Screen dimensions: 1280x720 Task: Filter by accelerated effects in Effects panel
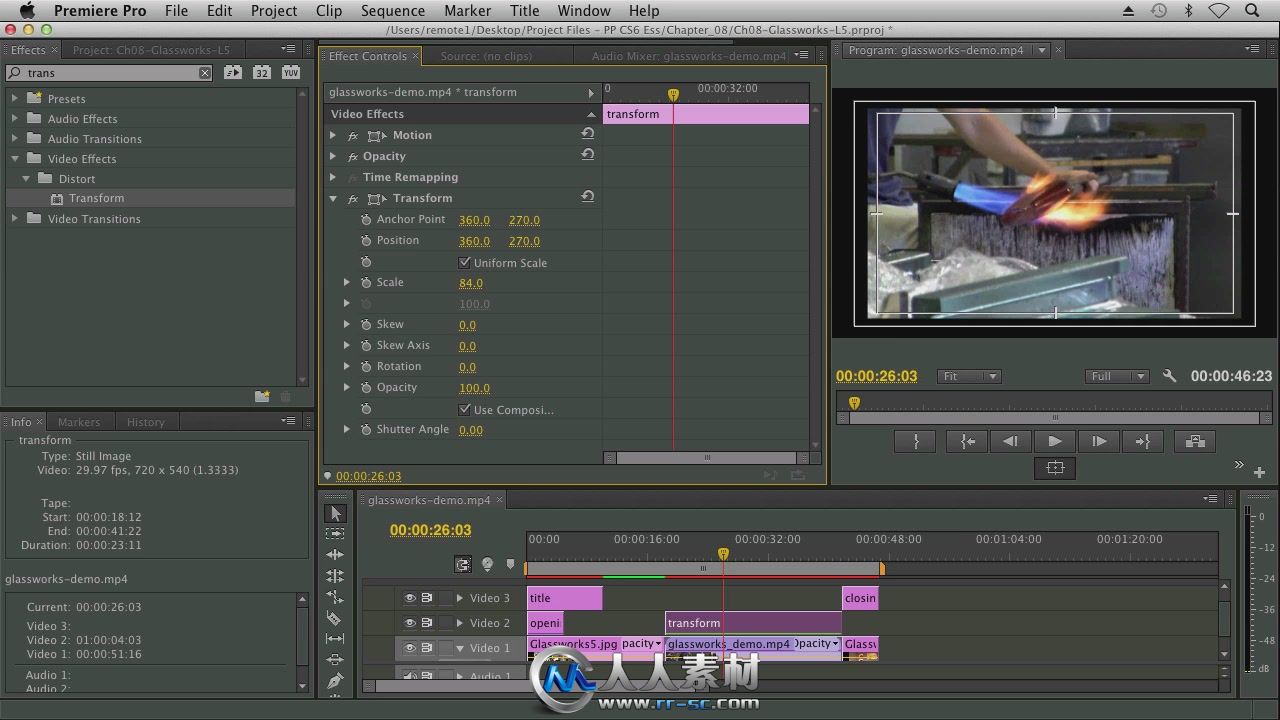click(233, 72)
